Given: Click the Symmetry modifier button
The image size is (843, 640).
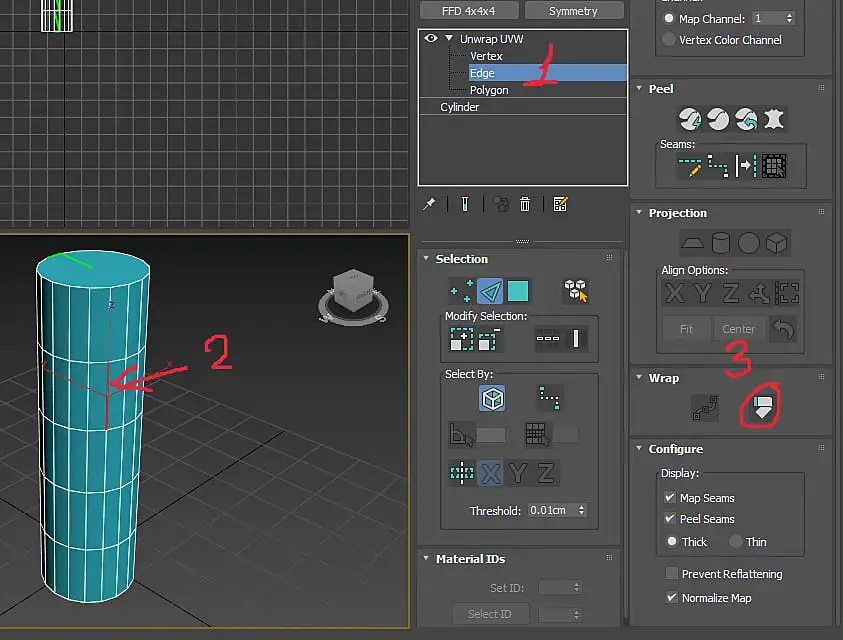Looking at the screenshot, I should [573, 11].
